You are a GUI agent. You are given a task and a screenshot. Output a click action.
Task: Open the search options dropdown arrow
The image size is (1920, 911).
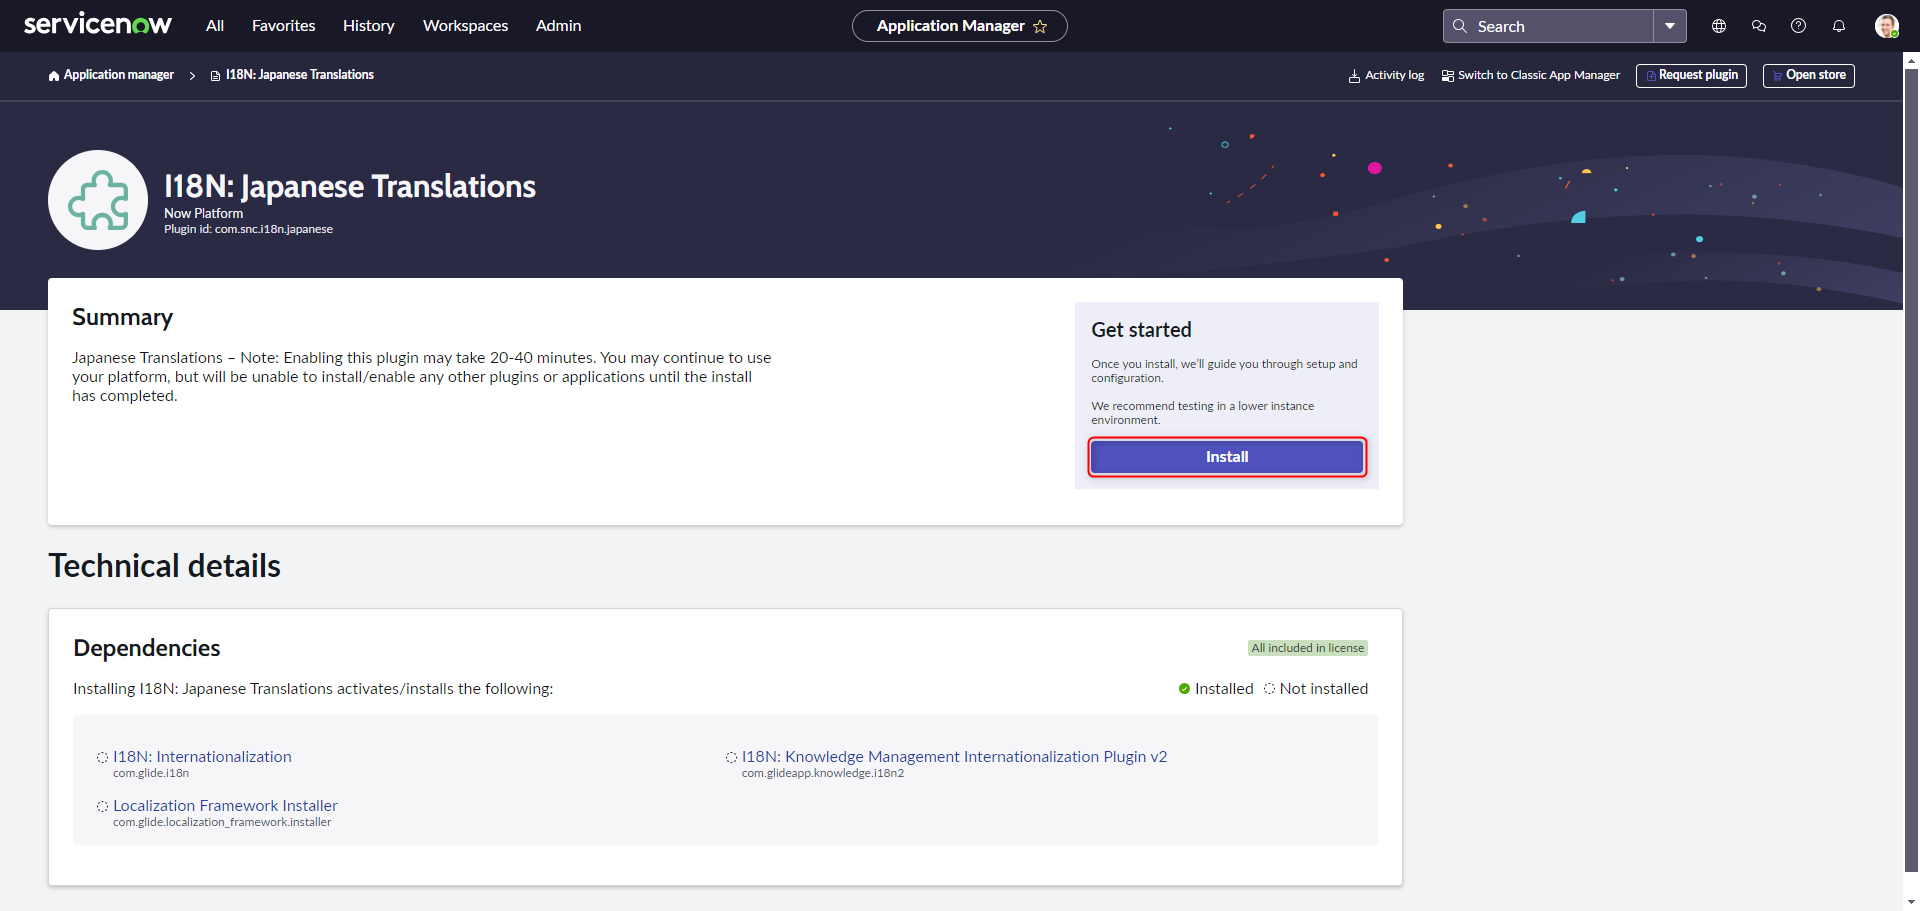tap(1670, 26)
